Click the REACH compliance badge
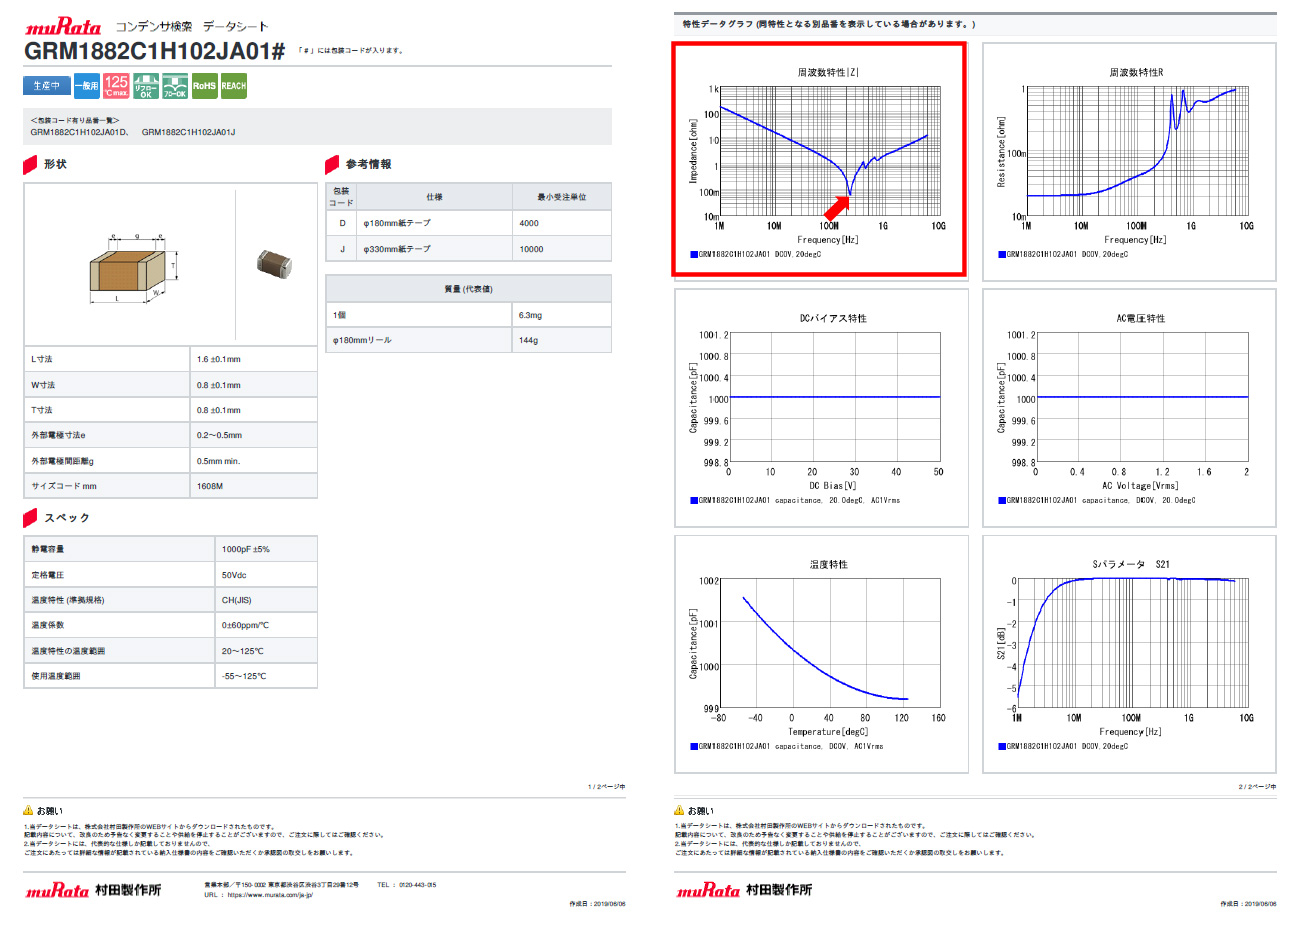The image size is (1300, 934). tap(233, 86)
